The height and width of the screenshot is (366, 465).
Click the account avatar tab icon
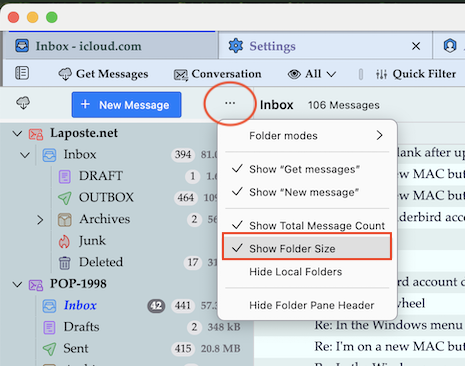point(450,46)
